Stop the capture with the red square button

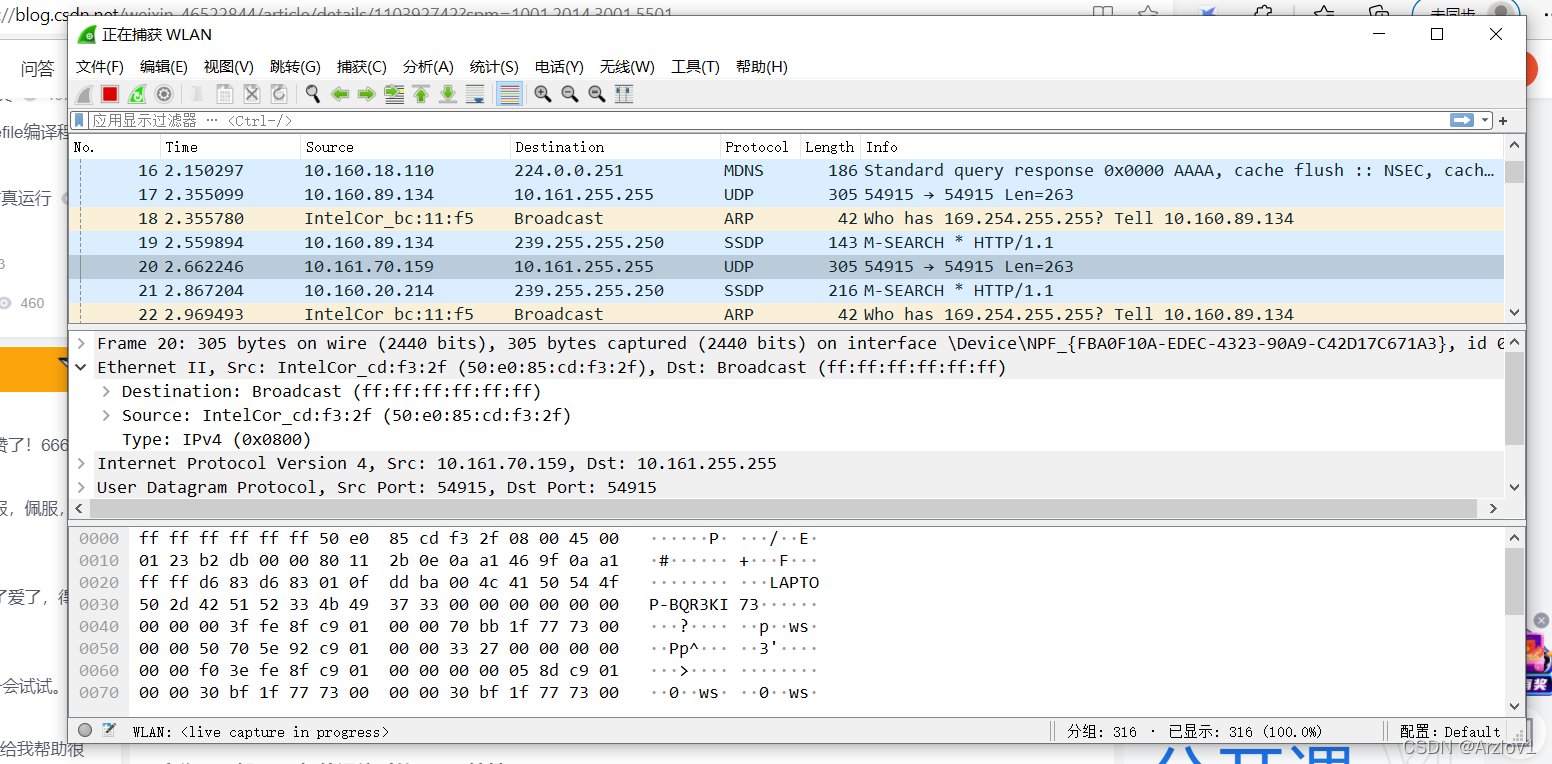coord(110,94)
